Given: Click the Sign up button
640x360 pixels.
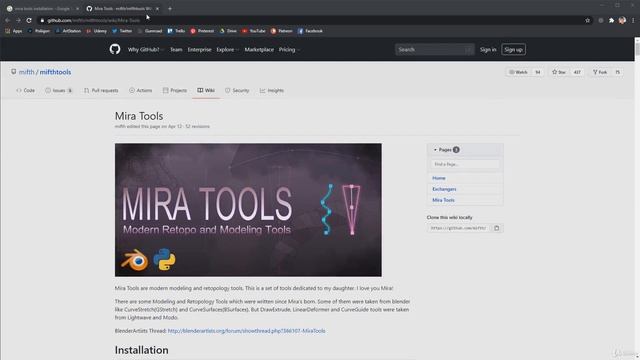Looking at the screenshot, I should click(x=513, y=49).
